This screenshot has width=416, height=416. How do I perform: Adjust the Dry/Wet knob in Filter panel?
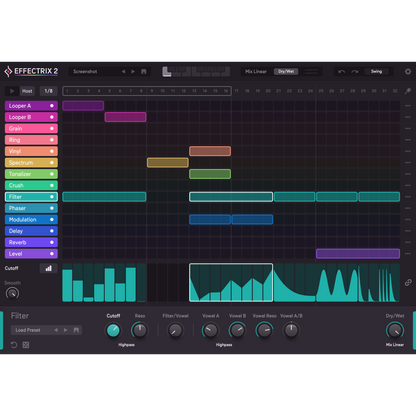(395, 330)
